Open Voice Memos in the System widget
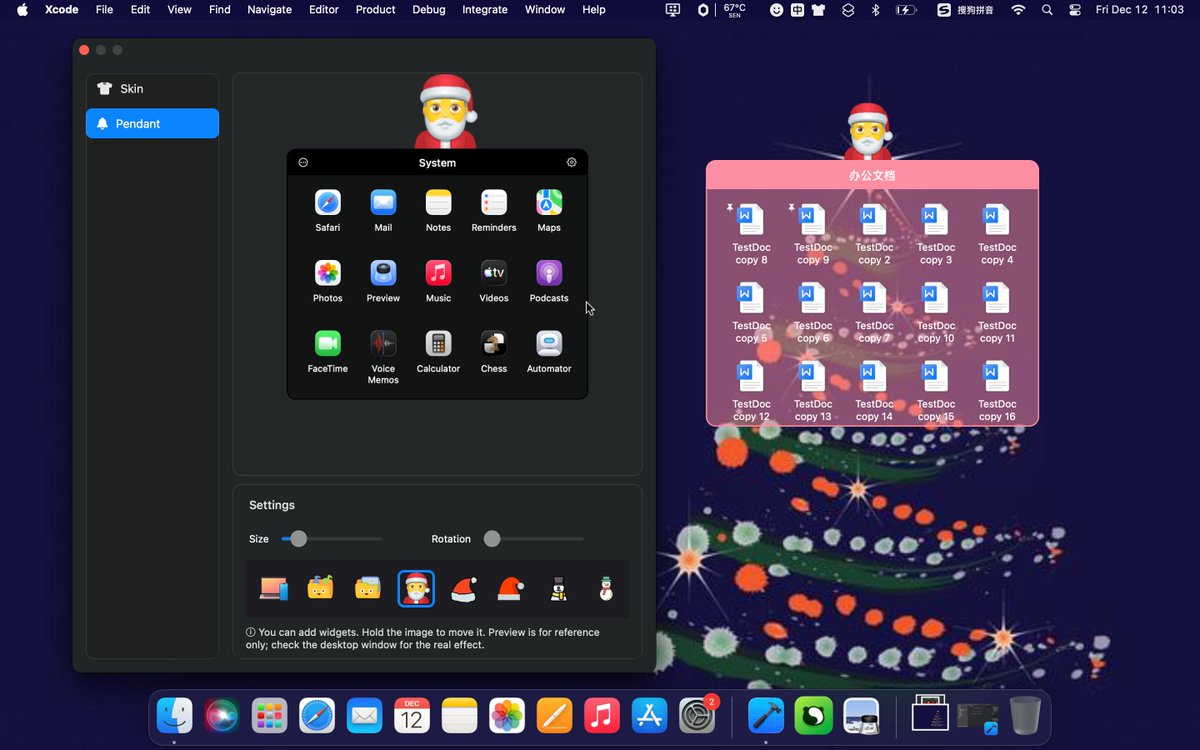The height and width of the screenshot is (750, 1200). 383,344
